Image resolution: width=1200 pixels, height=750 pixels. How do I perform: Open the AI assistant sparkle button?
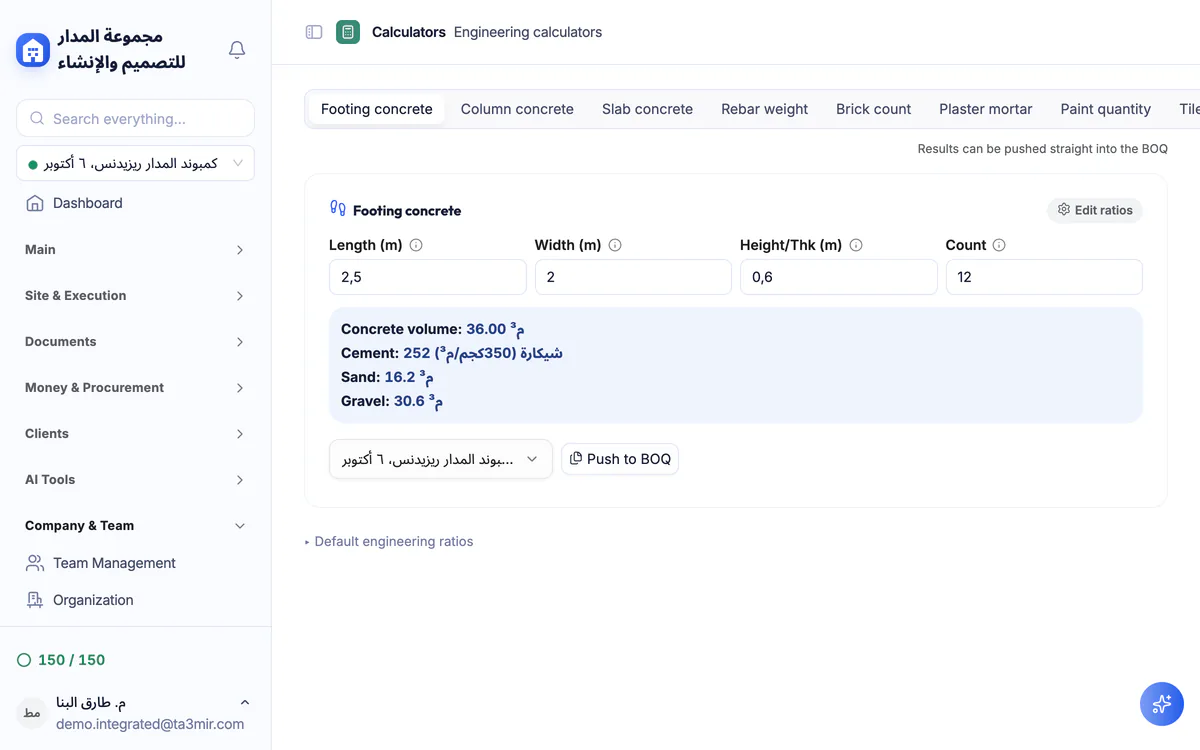(1162, 704)
